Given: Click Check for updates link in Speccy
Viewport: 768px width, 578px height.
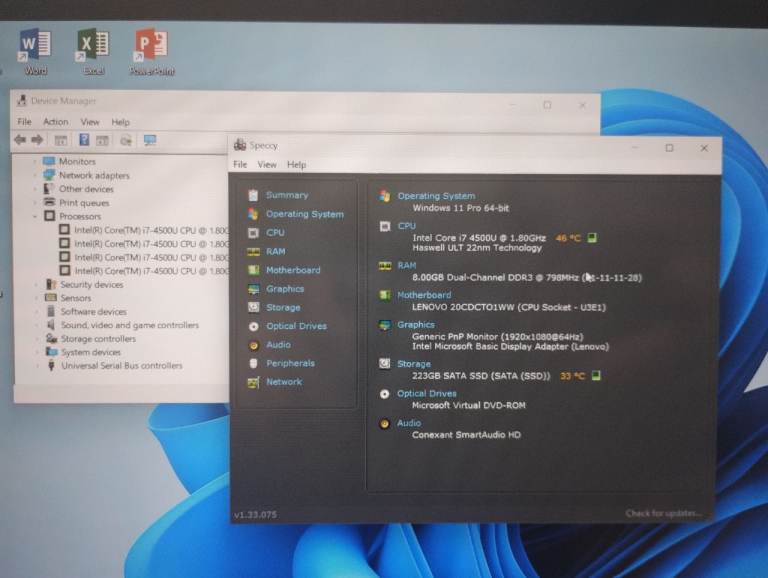Looking at the screenshot, I should tap(664, 513).
